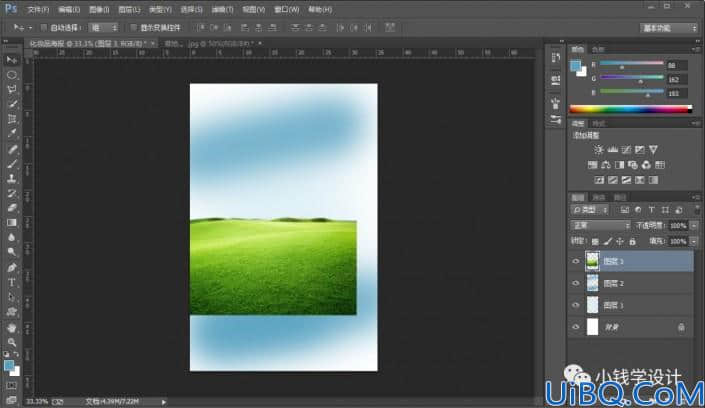Select the Eraser tool
The image size is (705, 408).
(12, 208)
